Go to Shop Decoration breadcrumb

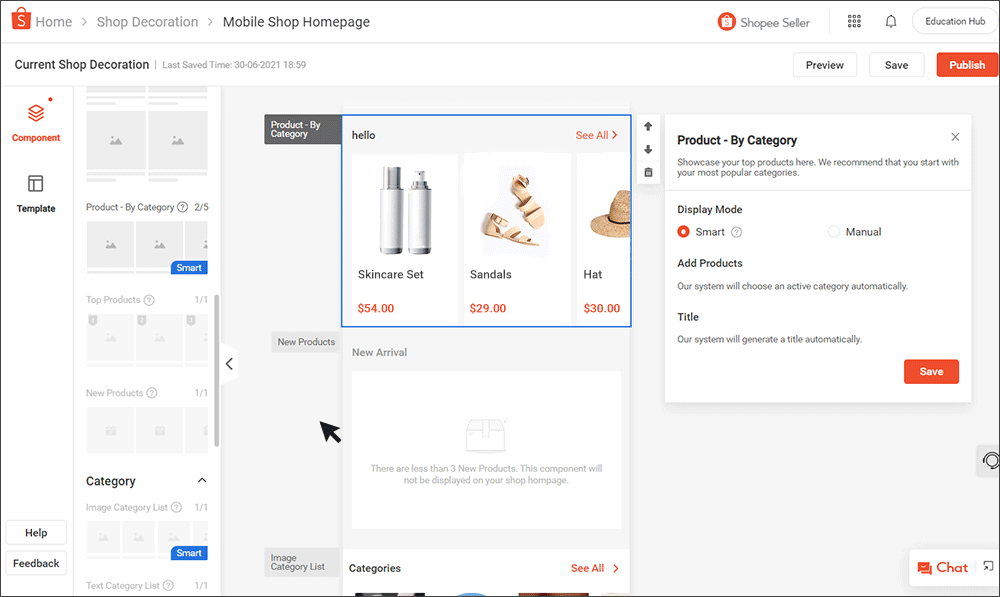coord(147,21)
